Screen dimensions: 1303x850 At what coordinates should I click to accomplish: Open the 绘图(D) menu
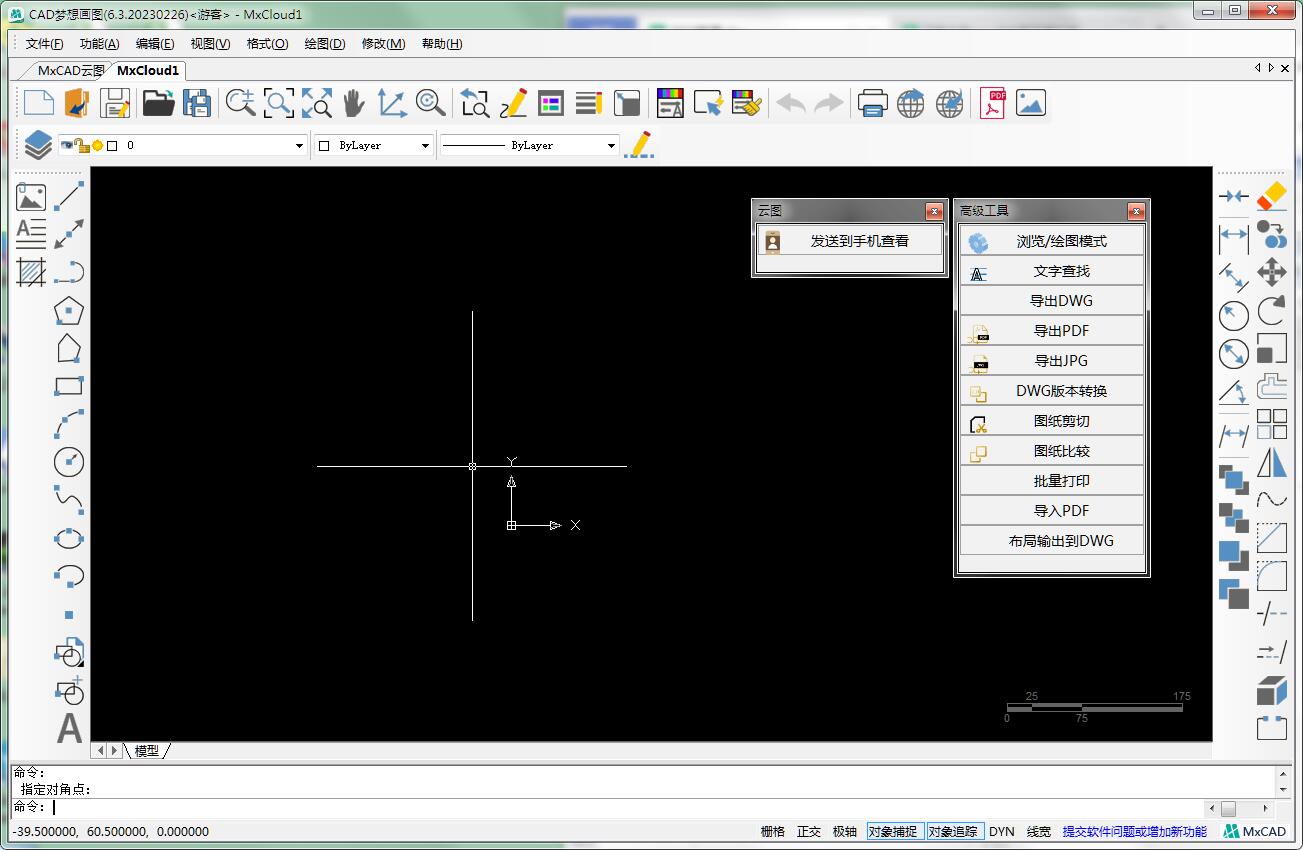click(x=324, y=44)
